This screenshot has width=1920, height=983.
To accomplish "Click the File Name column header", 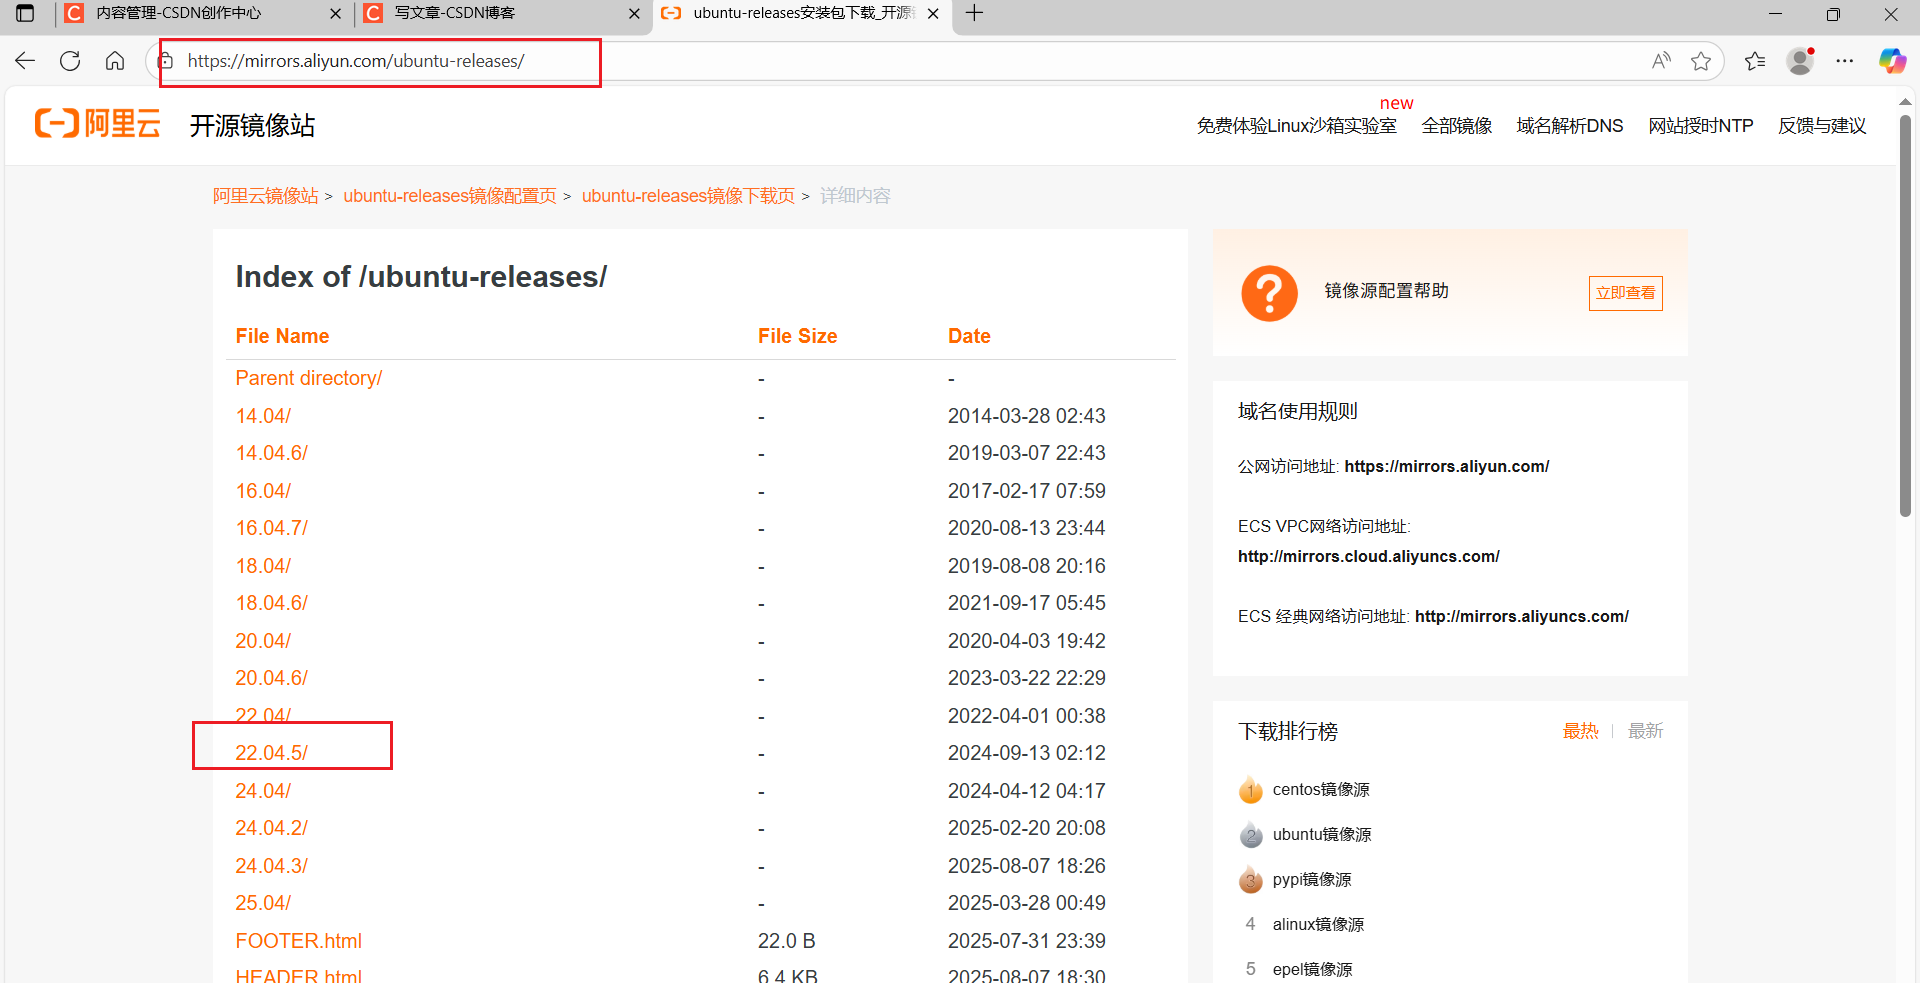I will 282,336.
